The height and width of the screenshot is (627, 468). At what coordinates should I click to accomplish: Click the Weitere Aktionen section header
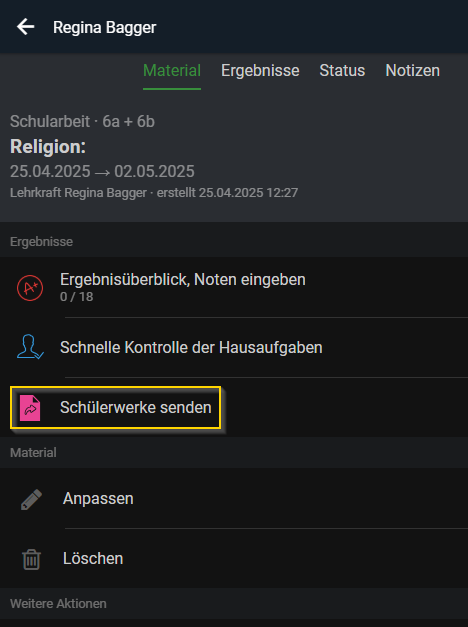tap(58, 603)
